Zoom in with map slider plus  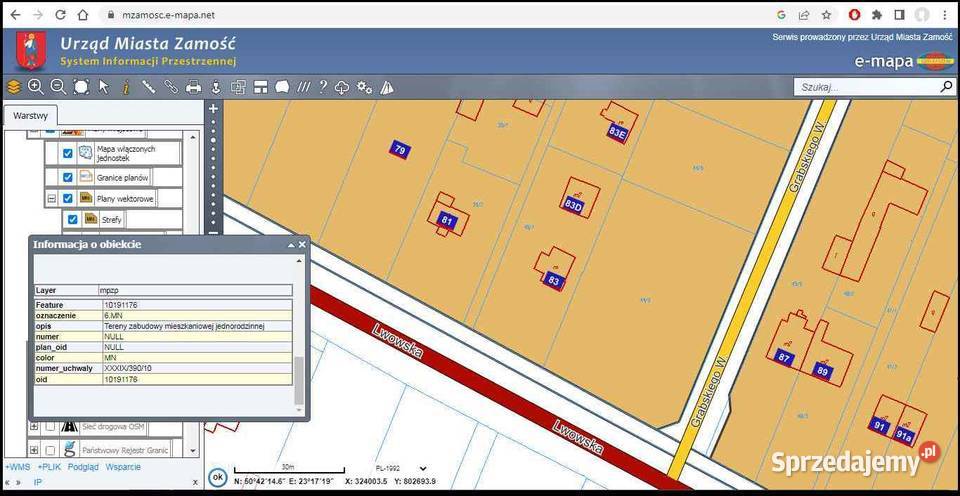pos(213,109)
